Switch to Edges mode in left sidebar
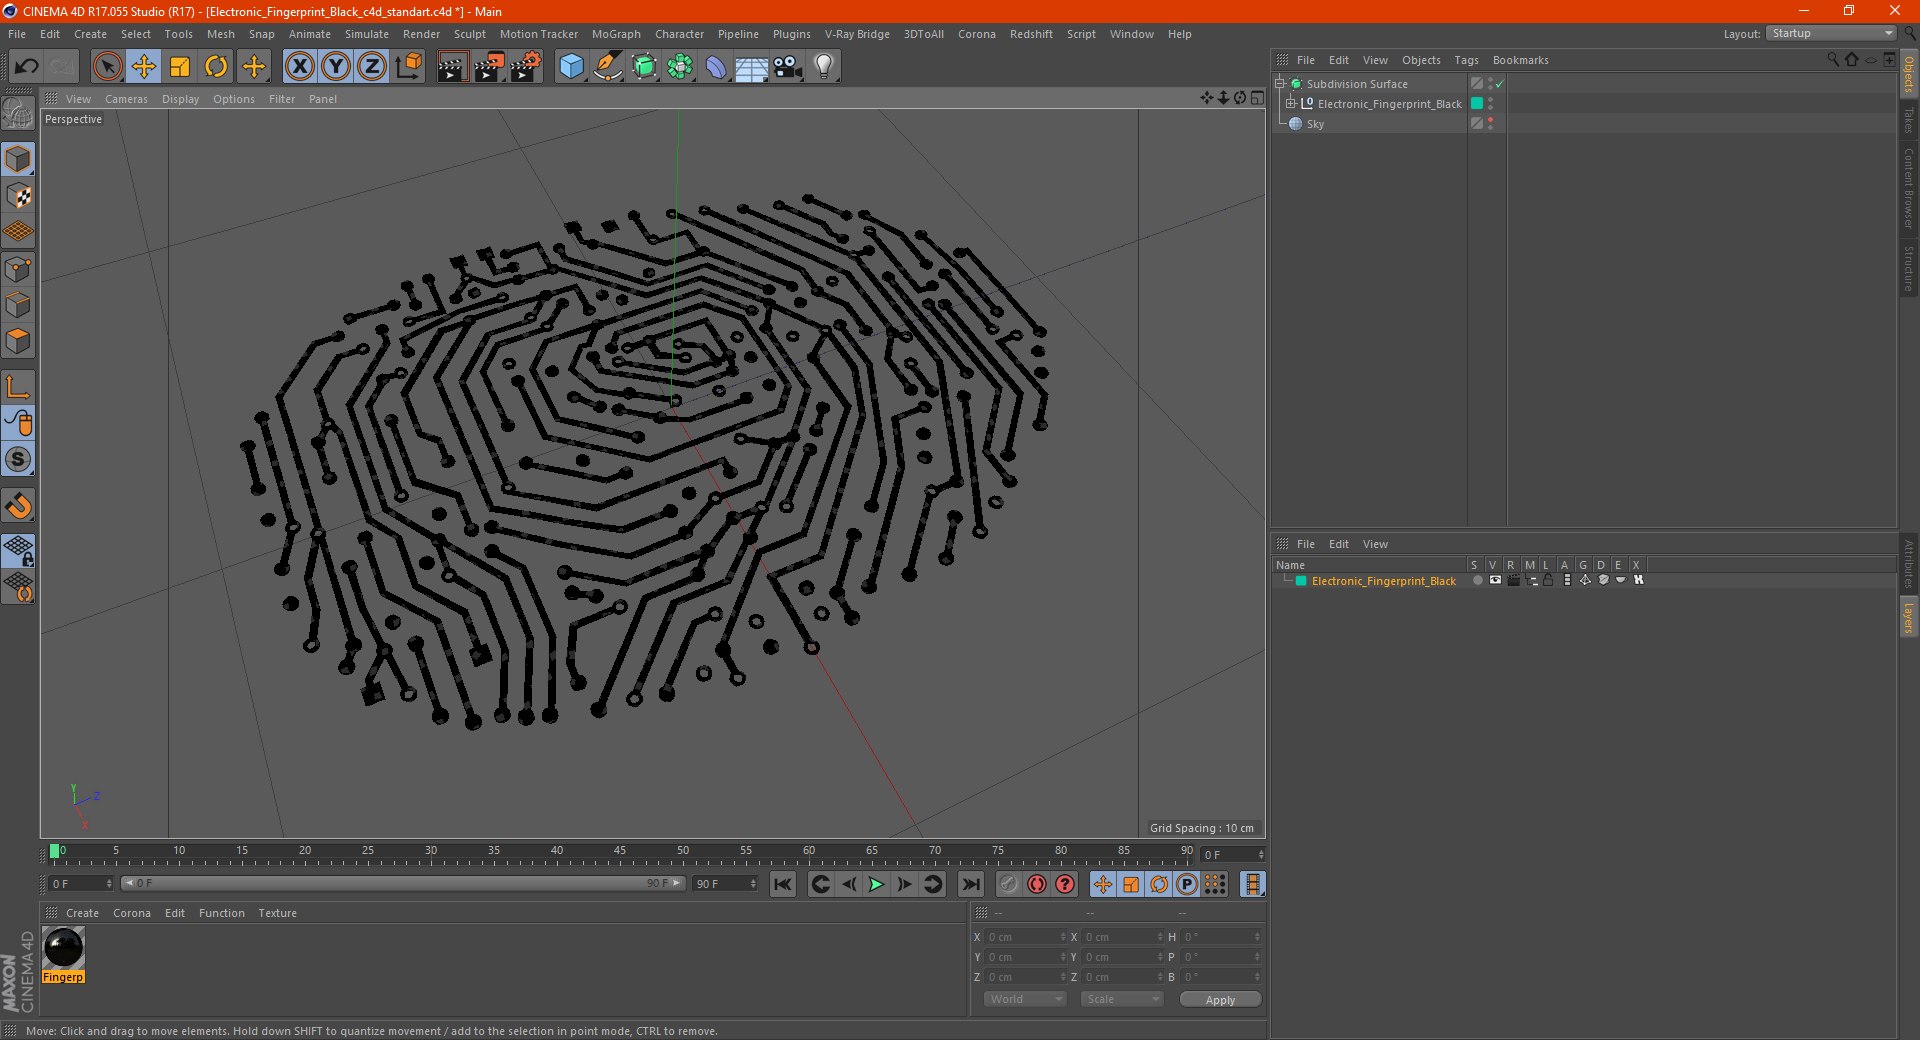Image resolution: width=1920 pixels, height=1040 pixels. [x=18, y=305]
